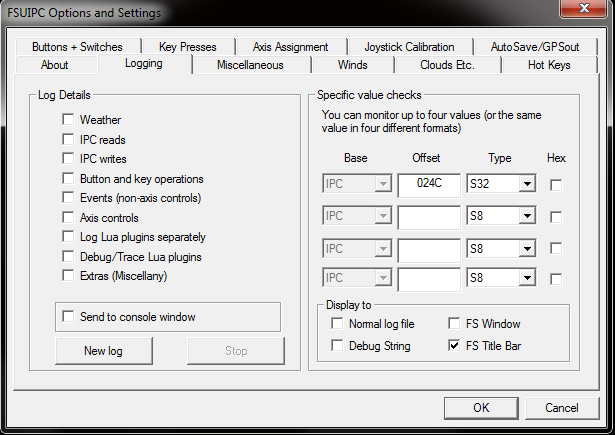Click the Stop button

(x=236, y=351)
